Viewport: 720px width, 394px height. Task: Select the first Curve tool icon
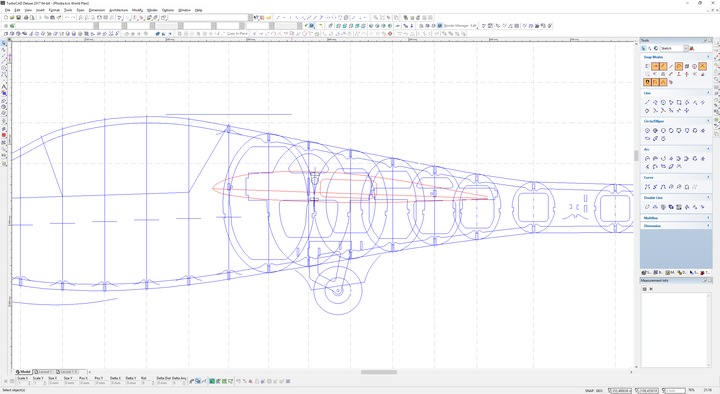(647, 186)
